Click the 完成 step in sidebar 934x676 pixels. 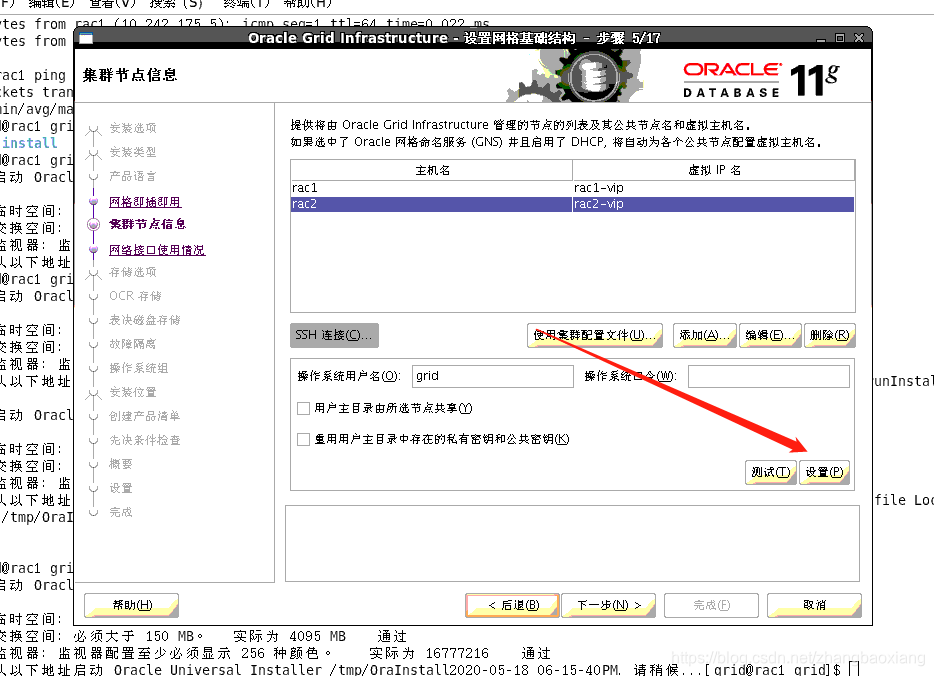click(121, 512)
